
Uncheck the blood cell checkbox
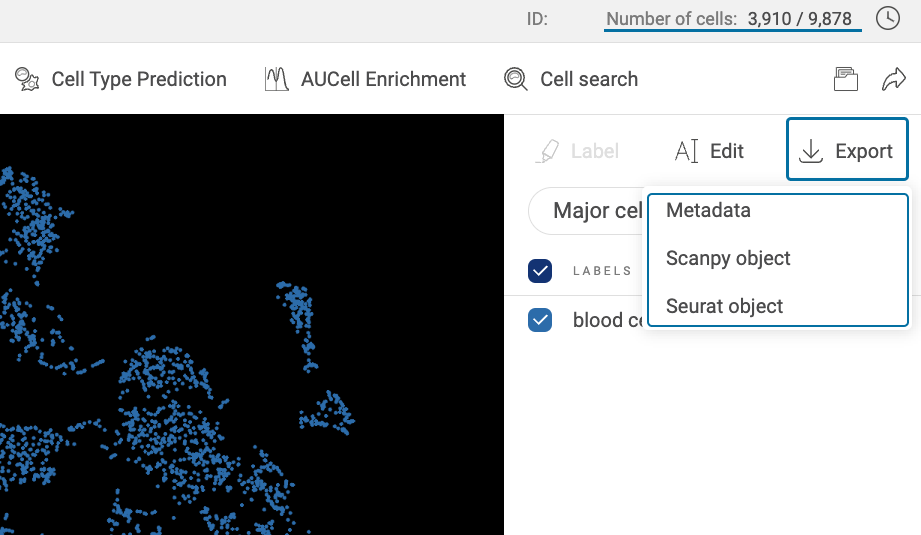point(540,320)
